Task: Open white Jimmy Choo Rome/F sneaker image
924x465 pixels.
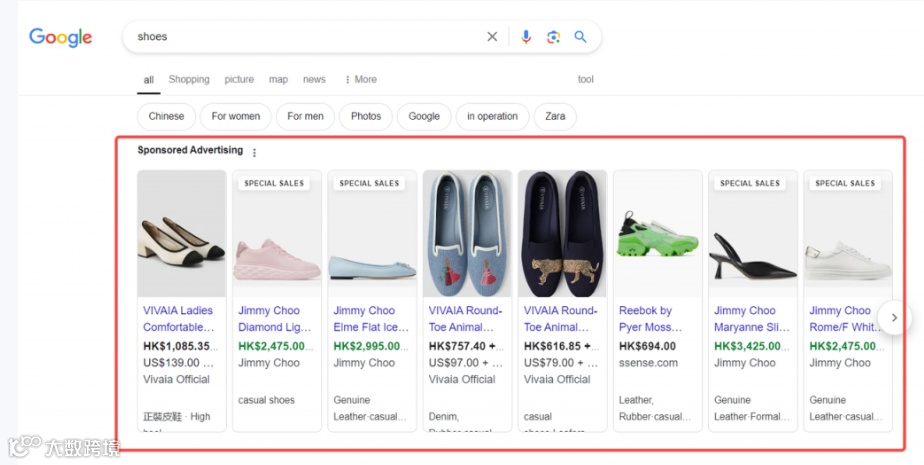Action: [x=848, y=233]
